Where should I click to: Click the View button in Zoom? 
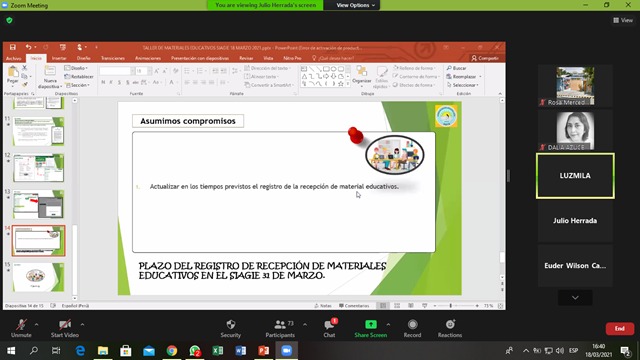pos(623,20)
